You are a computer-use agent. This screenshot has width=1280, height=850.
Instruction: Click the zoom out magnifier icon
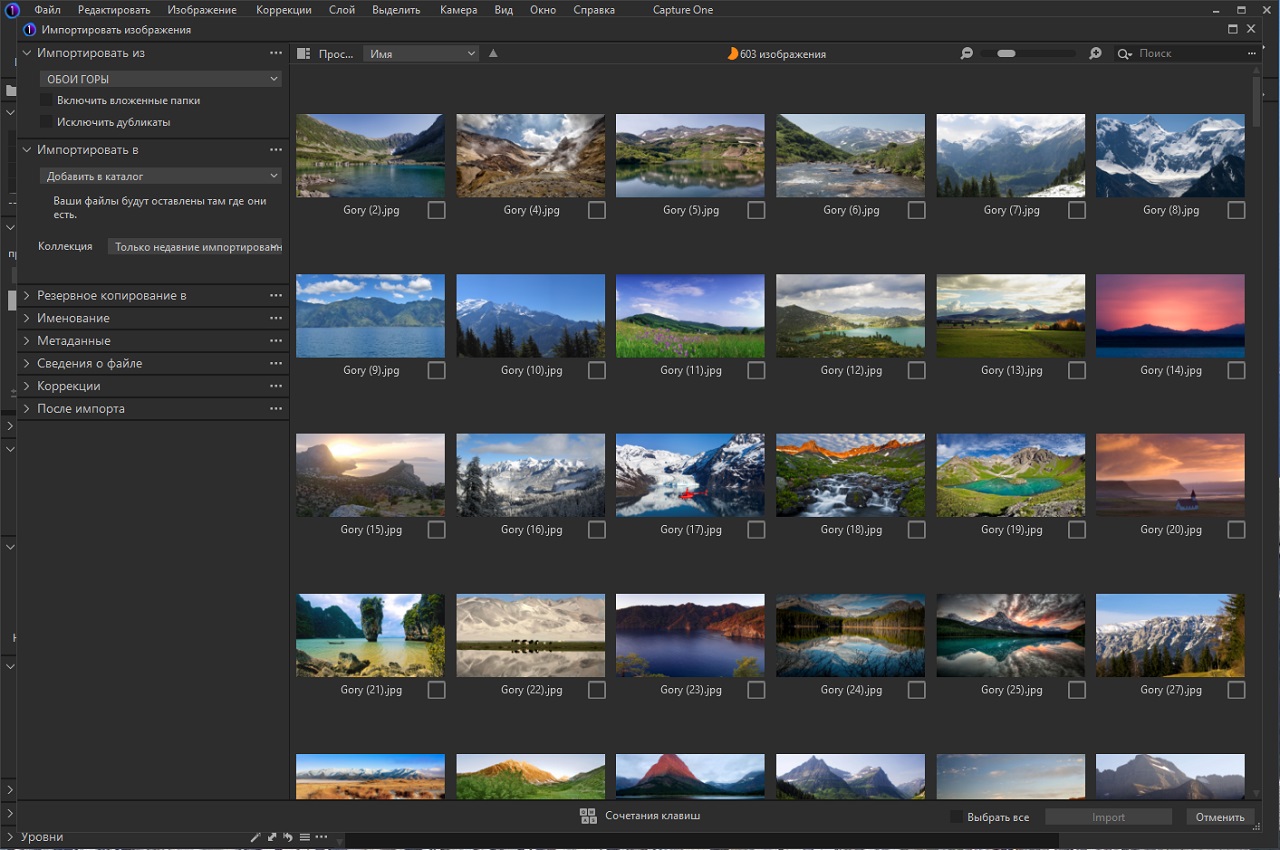[x=966, y=54]
